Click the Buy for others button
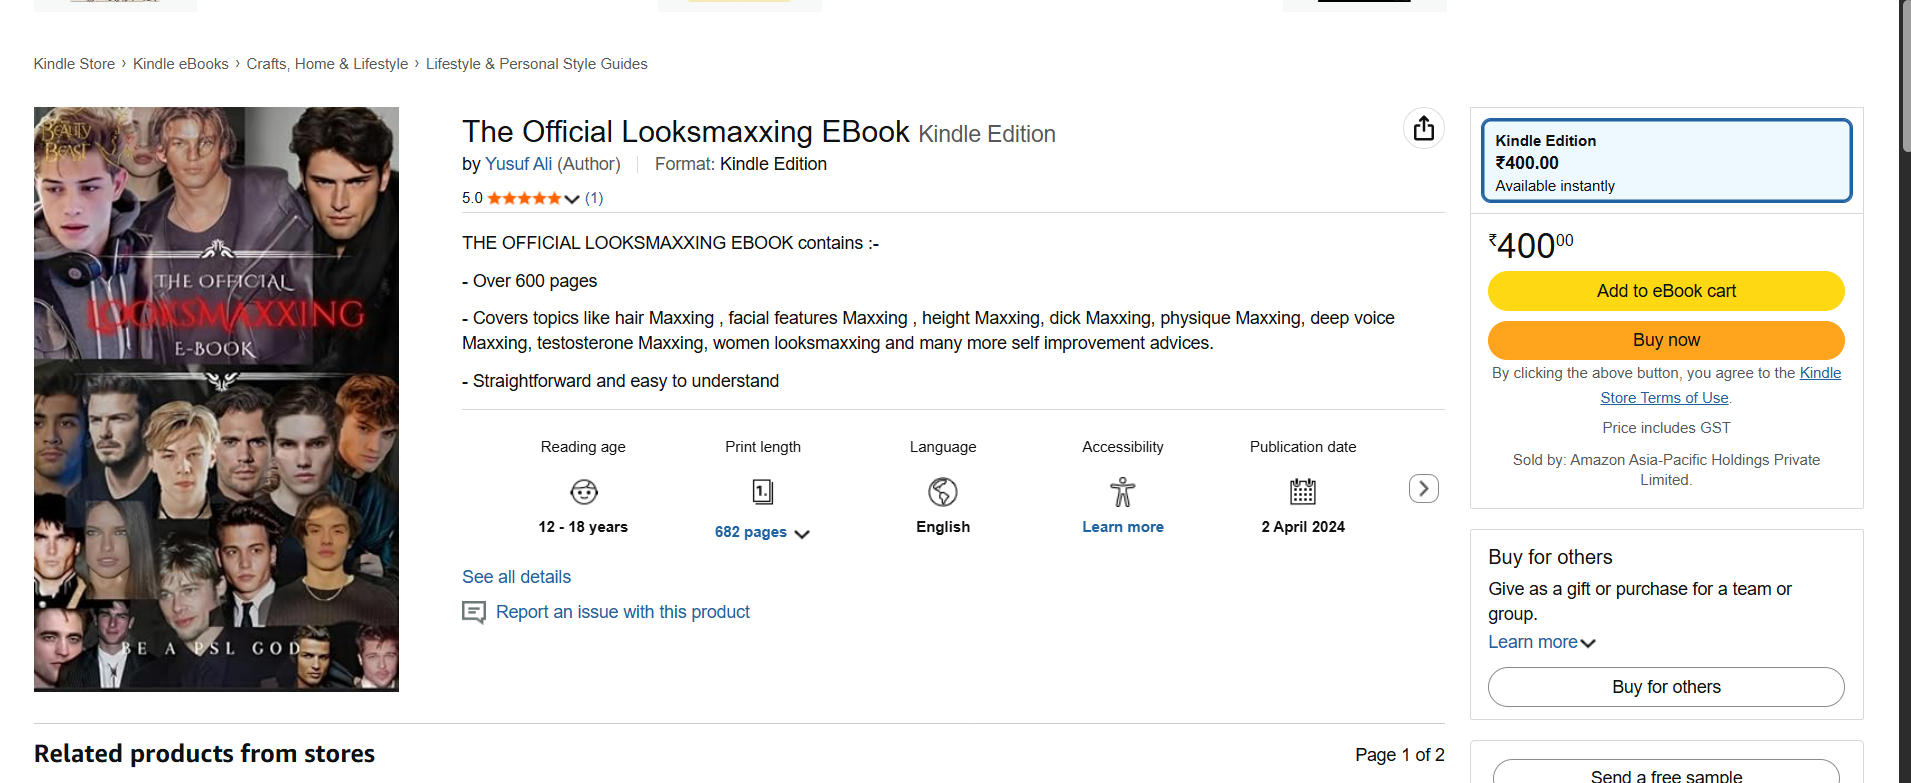1911x783 pixels. tap(1666, 687)
